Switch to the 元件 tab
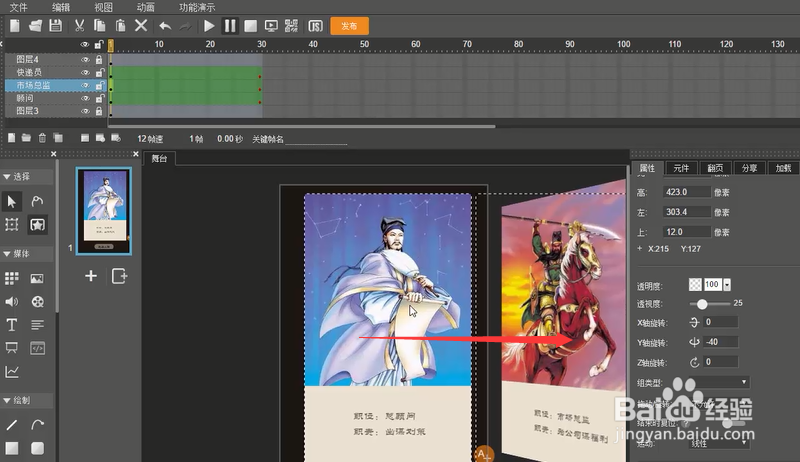800x462 pixels. [681, 168]
